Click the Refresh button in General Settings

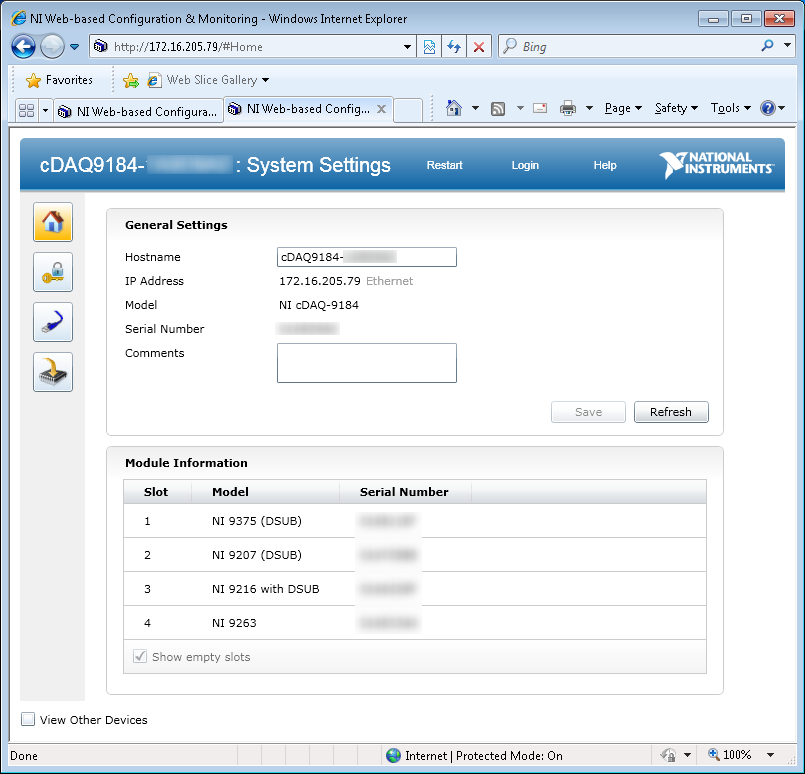(x=671, y=412)
